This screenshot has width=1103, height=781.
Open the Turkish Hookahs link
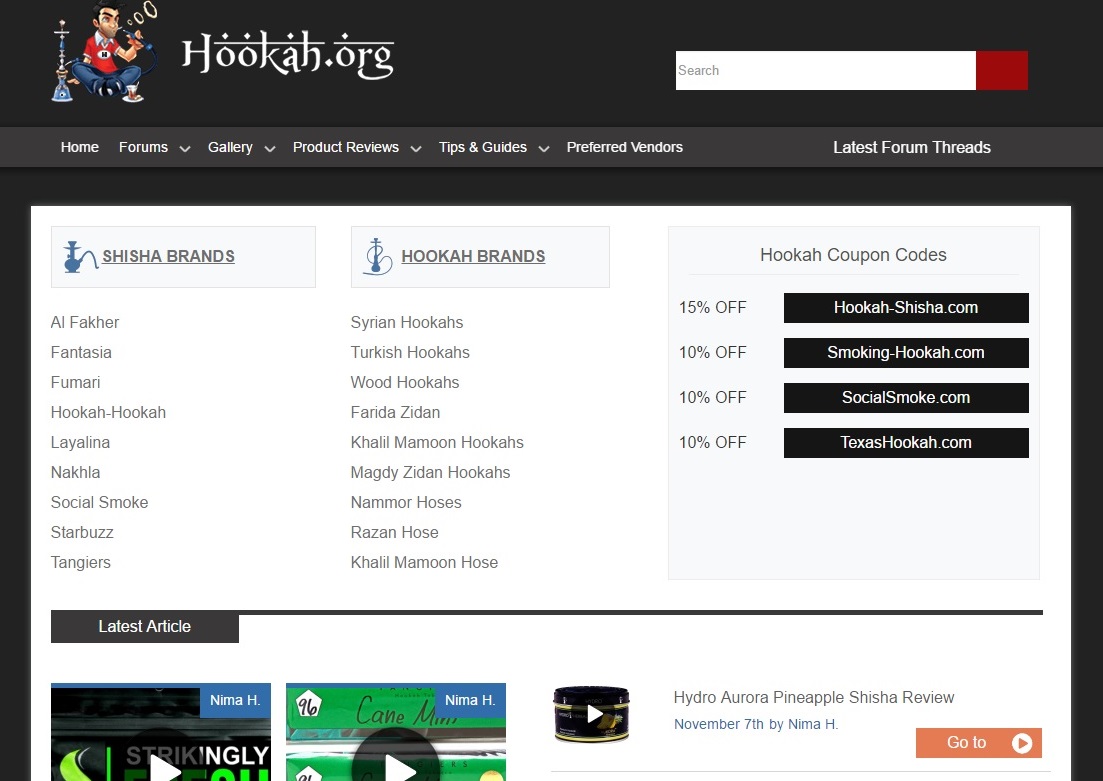[x=410, y=353]
